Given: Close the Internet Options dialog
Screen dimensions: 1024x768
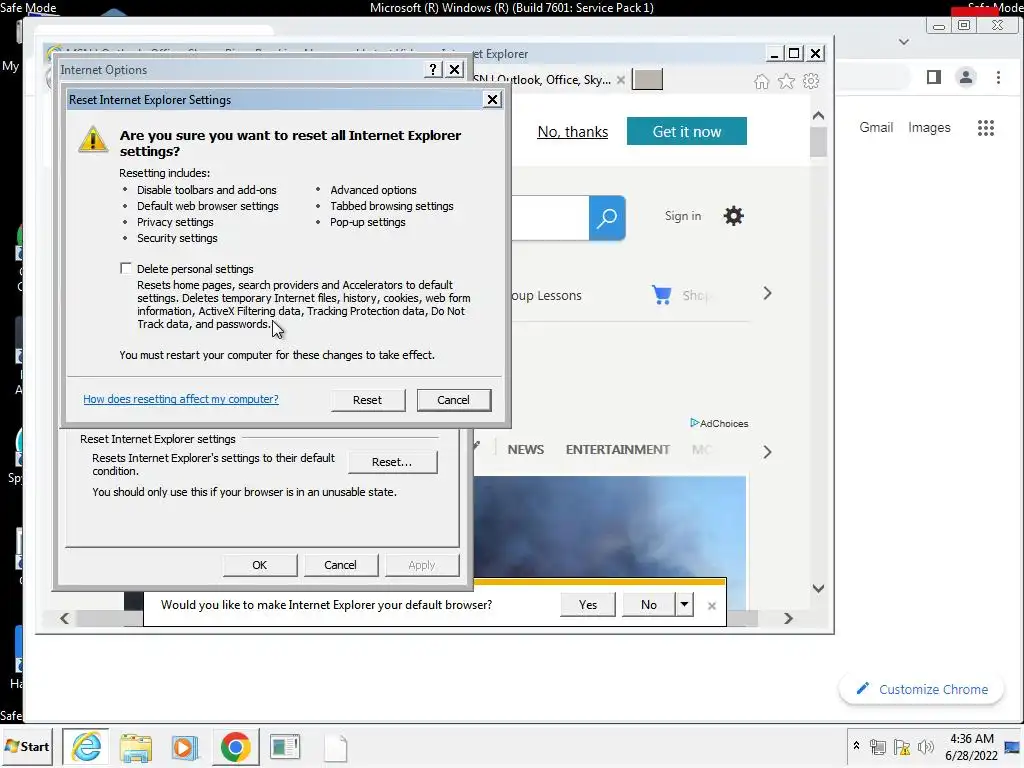Looking at the screenshot, I should click(455, 69).
